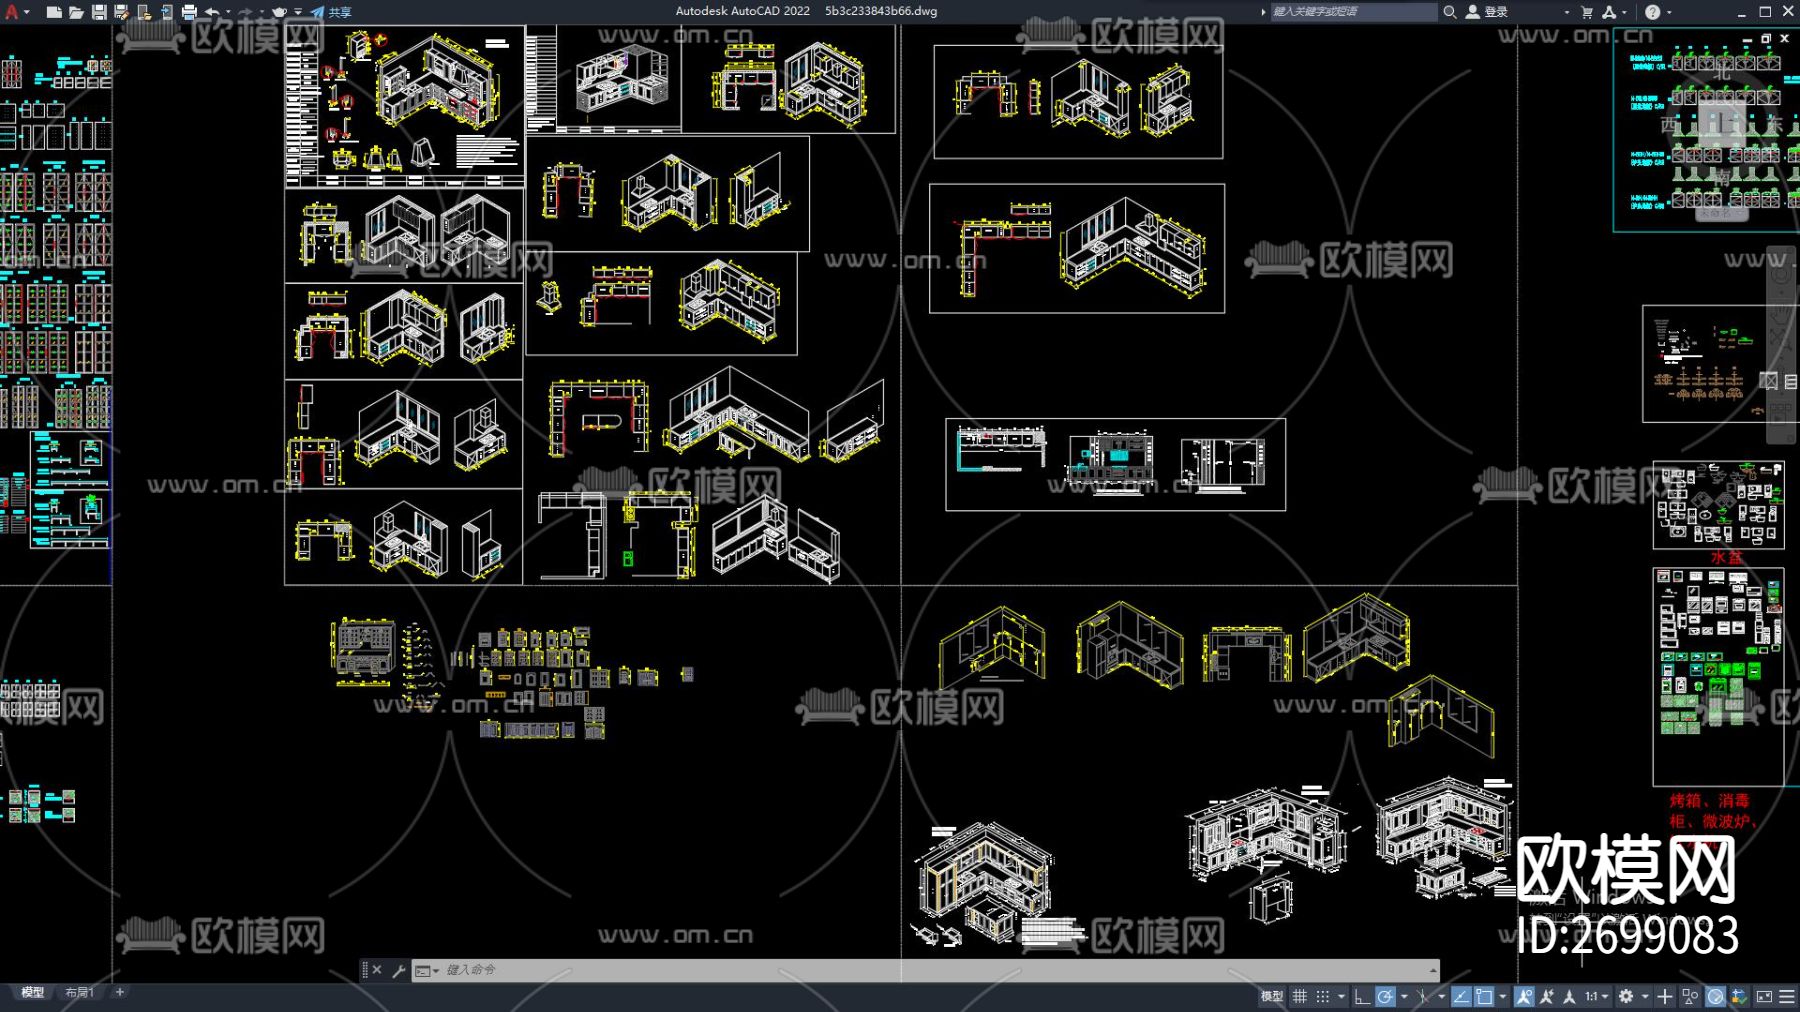The width and height of the screenshot is (1800, 1012).
Task: Click the Plot printer icon
Action: [189, 12]
